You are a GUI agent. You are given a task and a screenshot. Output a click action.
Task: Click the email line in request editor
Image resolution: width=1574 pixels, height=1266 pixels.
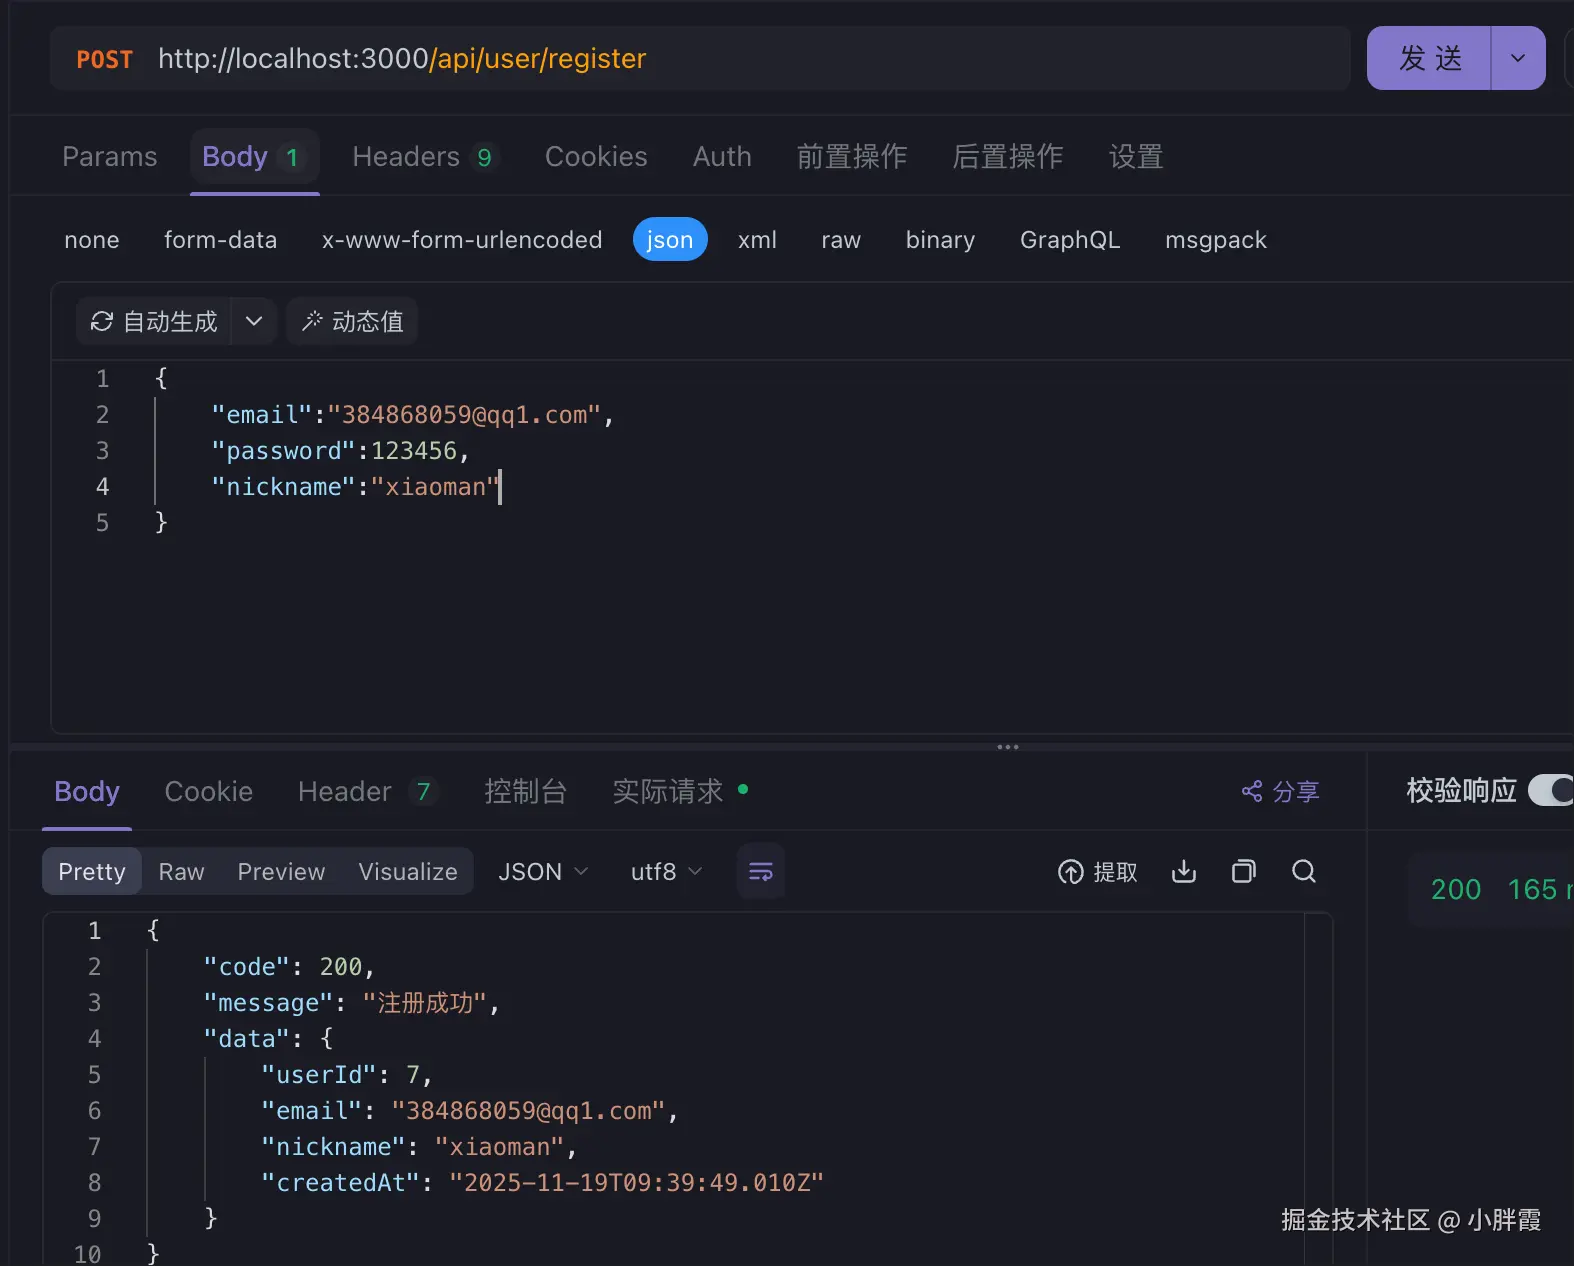click(412, 415)
